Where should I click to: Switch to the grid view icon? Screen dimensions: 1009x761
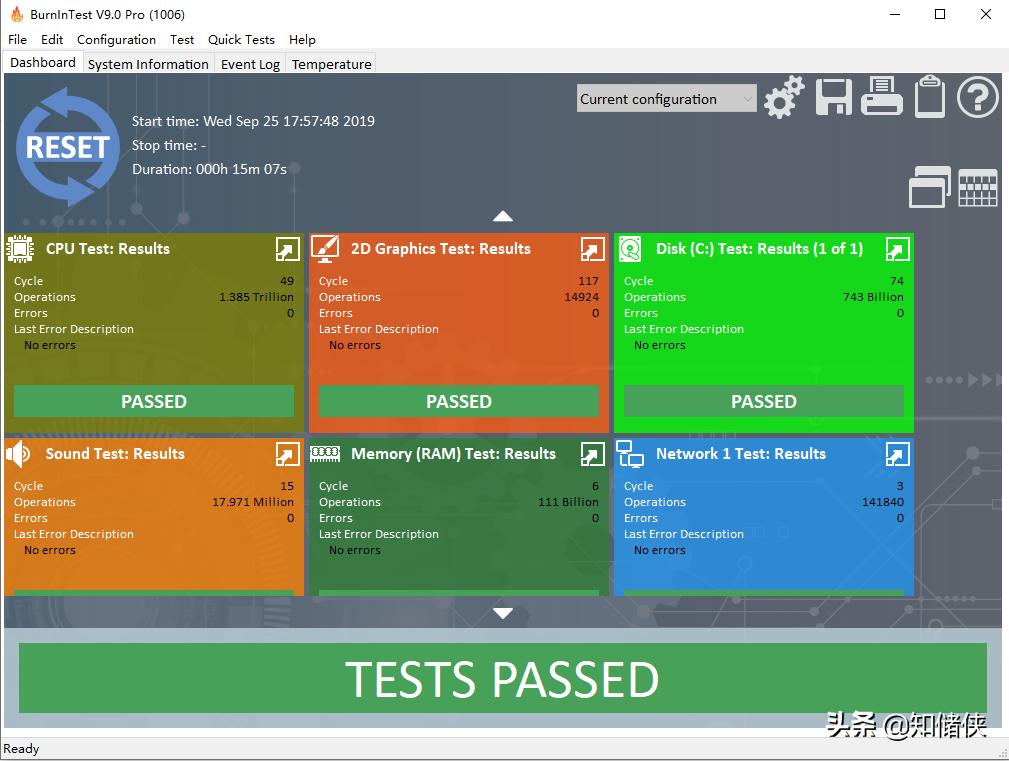[x=978, y=187]
